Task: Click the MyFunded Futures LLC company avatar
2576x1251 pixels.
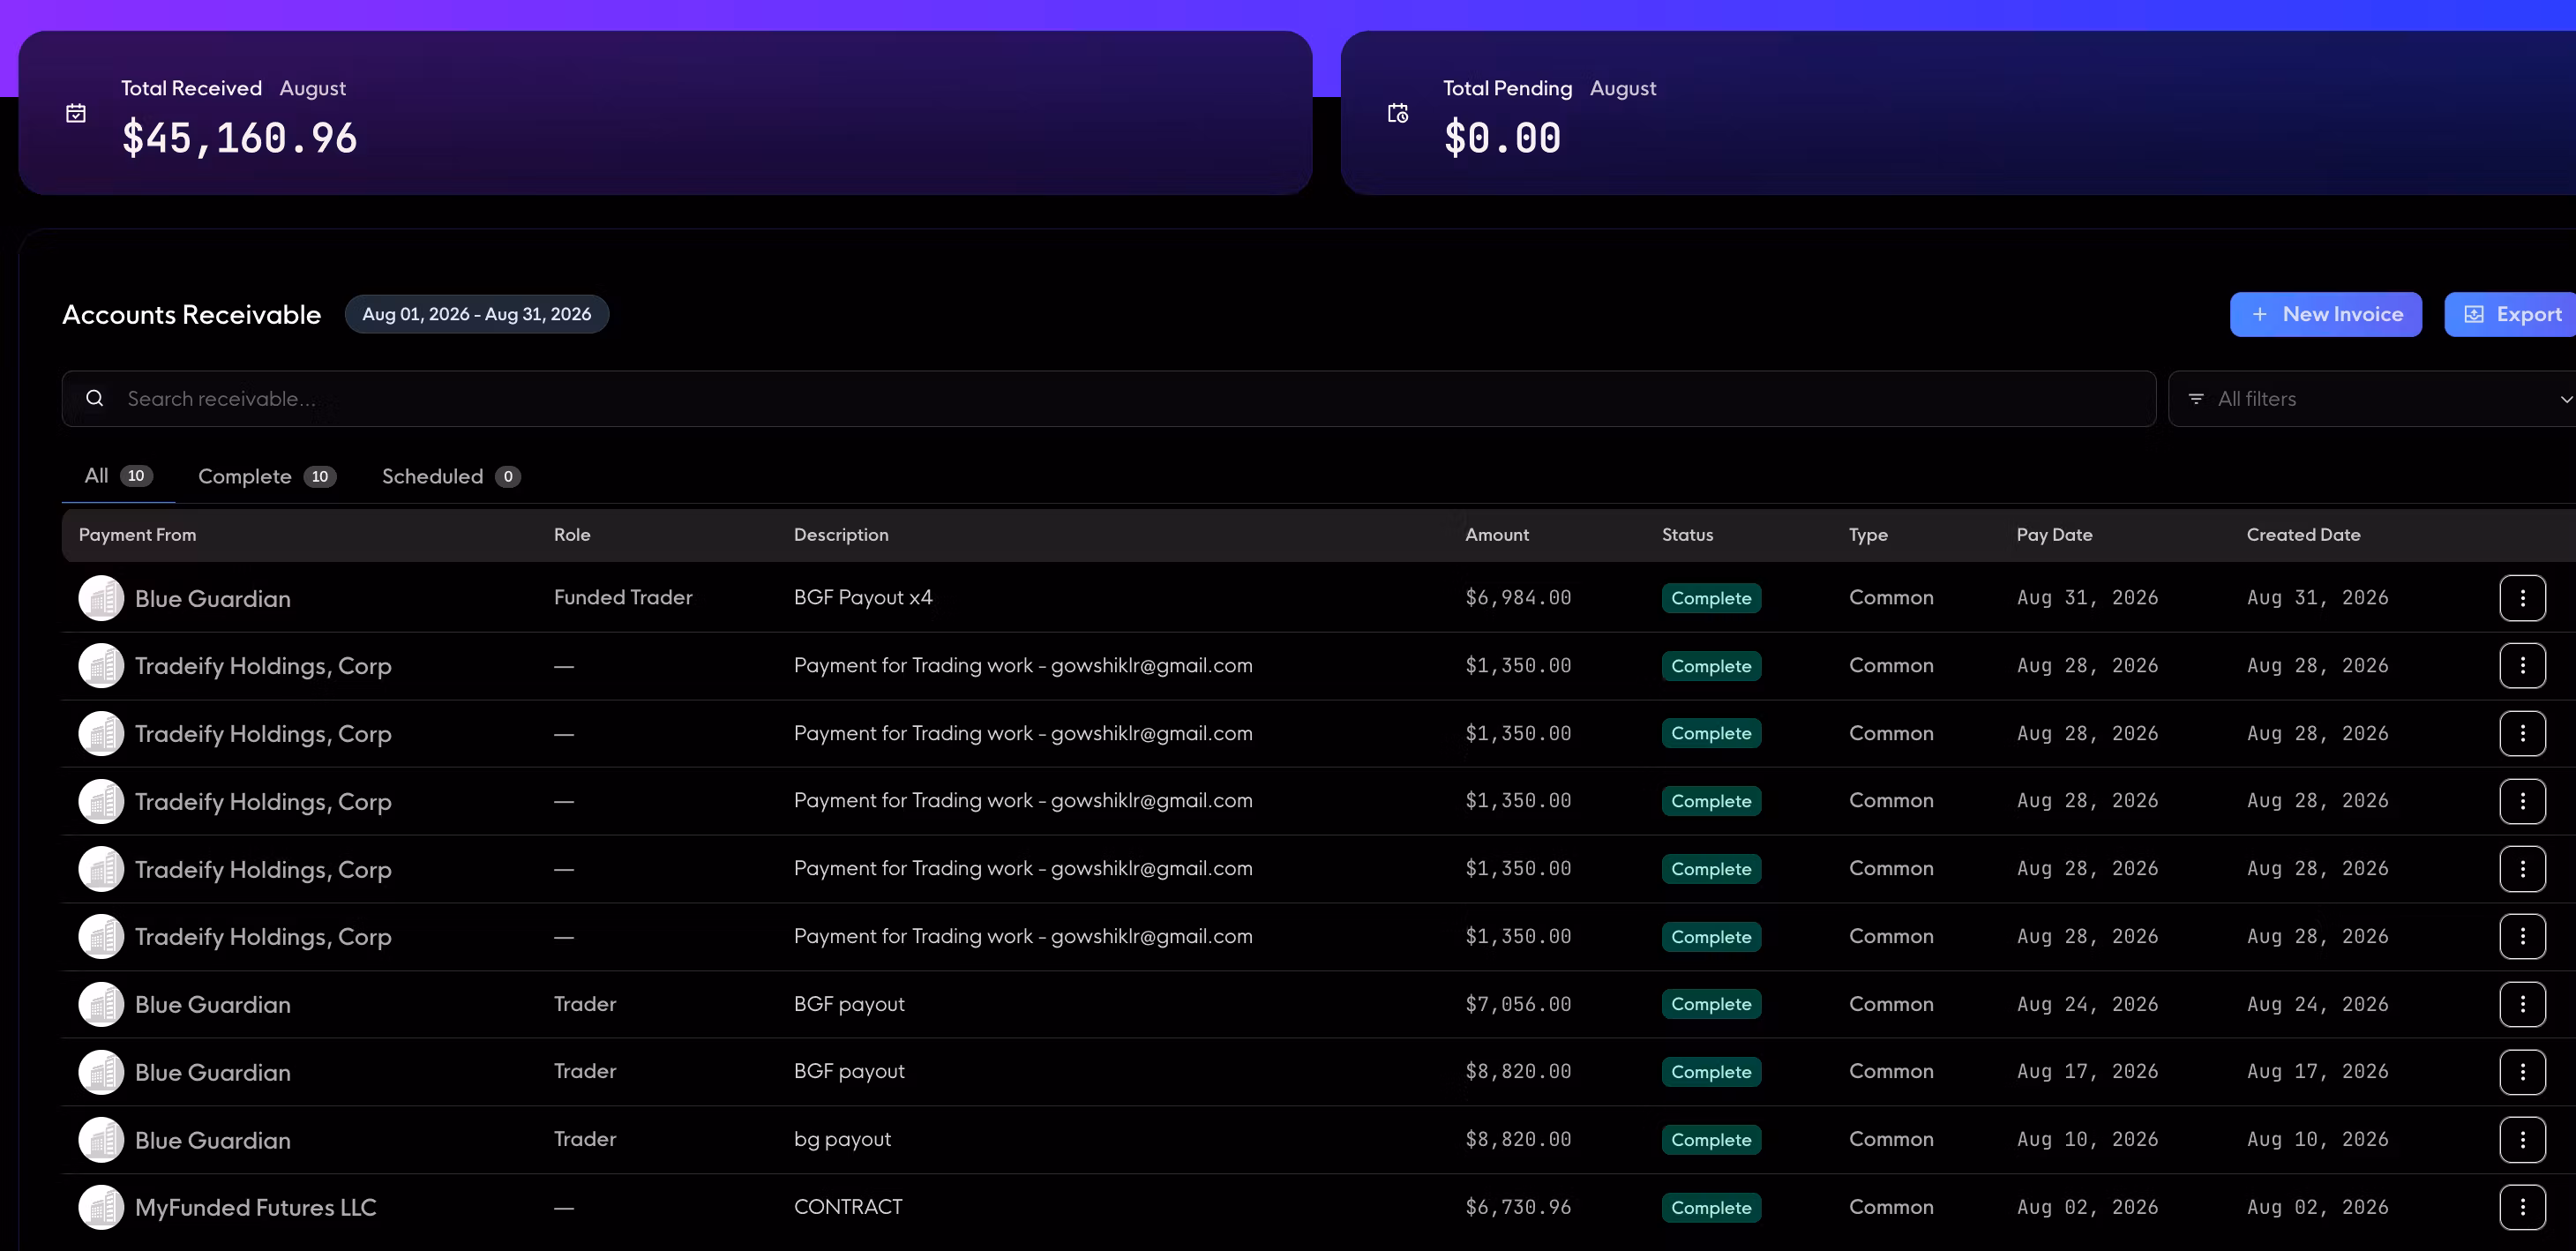Action: pos(101,1207)
